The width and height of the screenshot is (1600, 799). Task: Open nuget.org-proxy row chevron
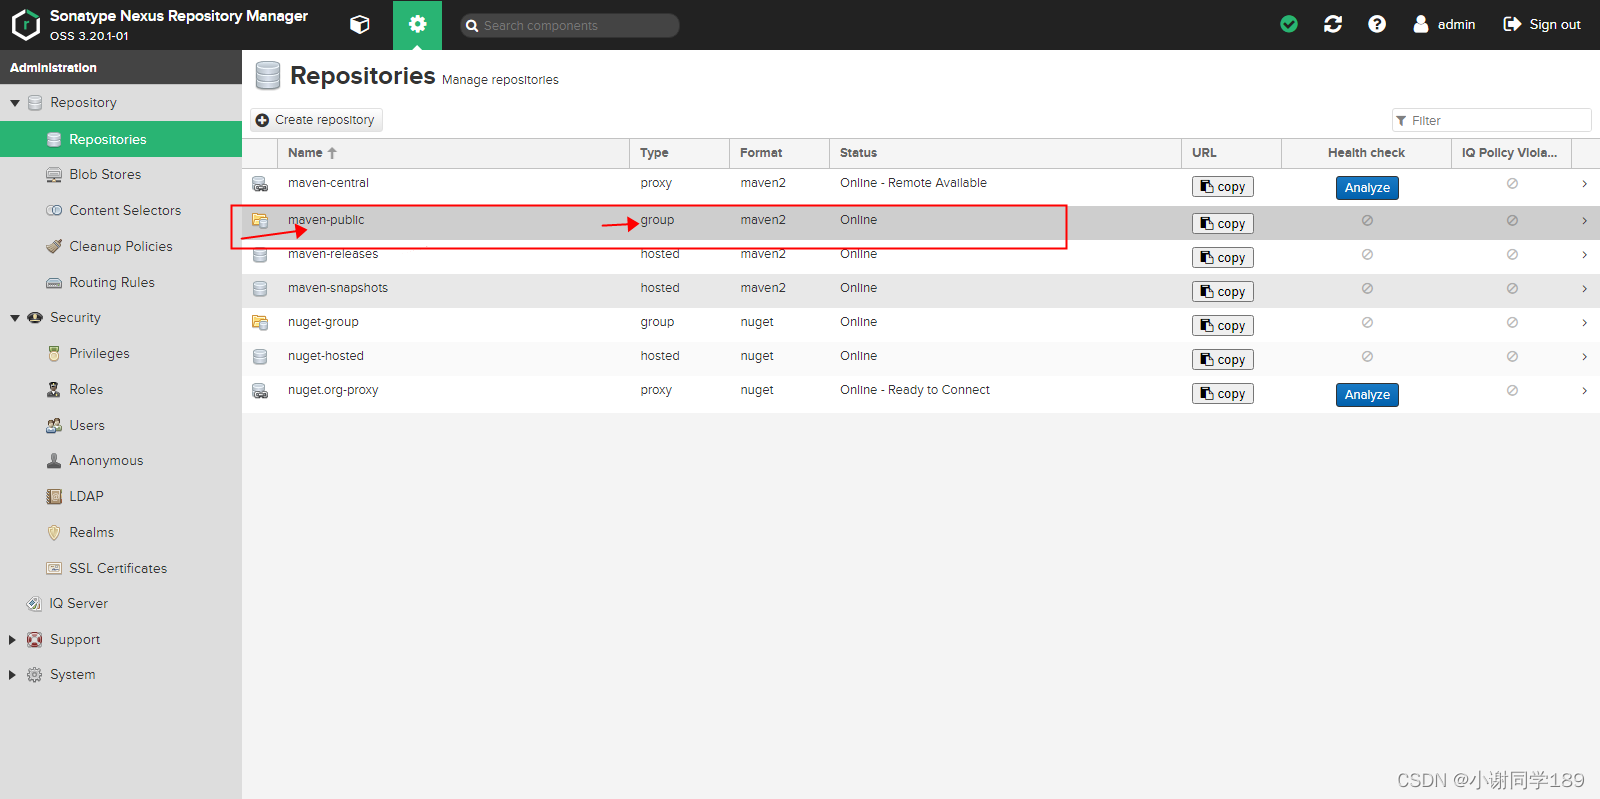[1585, 391]
